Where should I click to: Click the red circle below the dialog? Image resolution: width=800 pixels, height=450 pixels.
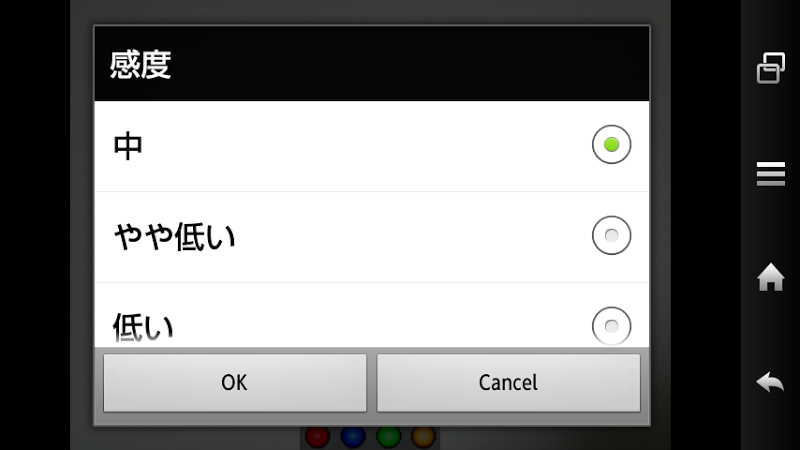(317, 438)
